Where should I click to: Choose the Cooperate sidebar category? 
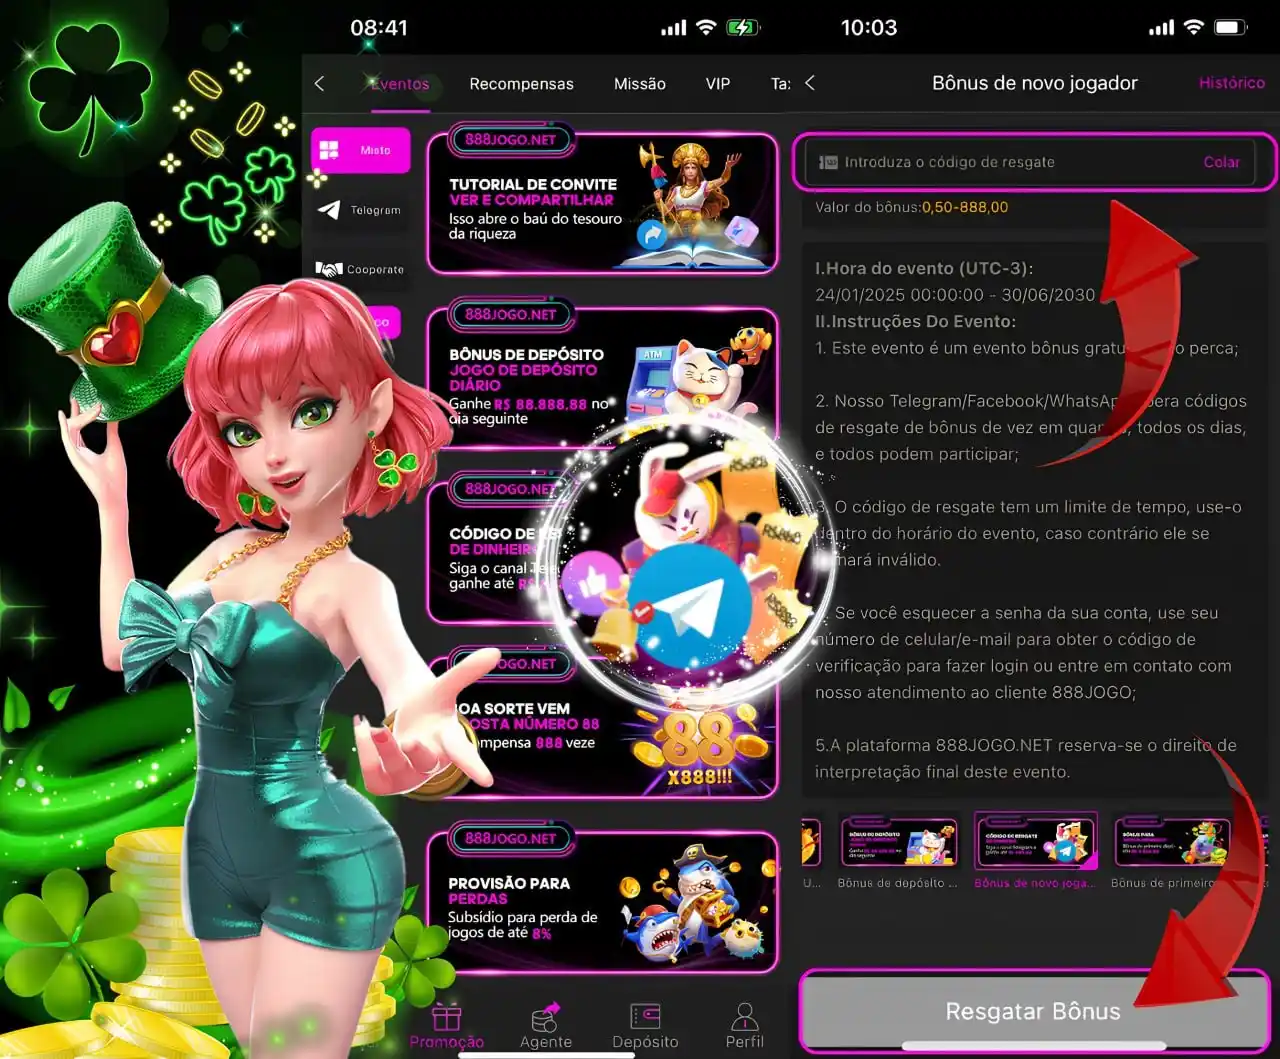point(360,269)
